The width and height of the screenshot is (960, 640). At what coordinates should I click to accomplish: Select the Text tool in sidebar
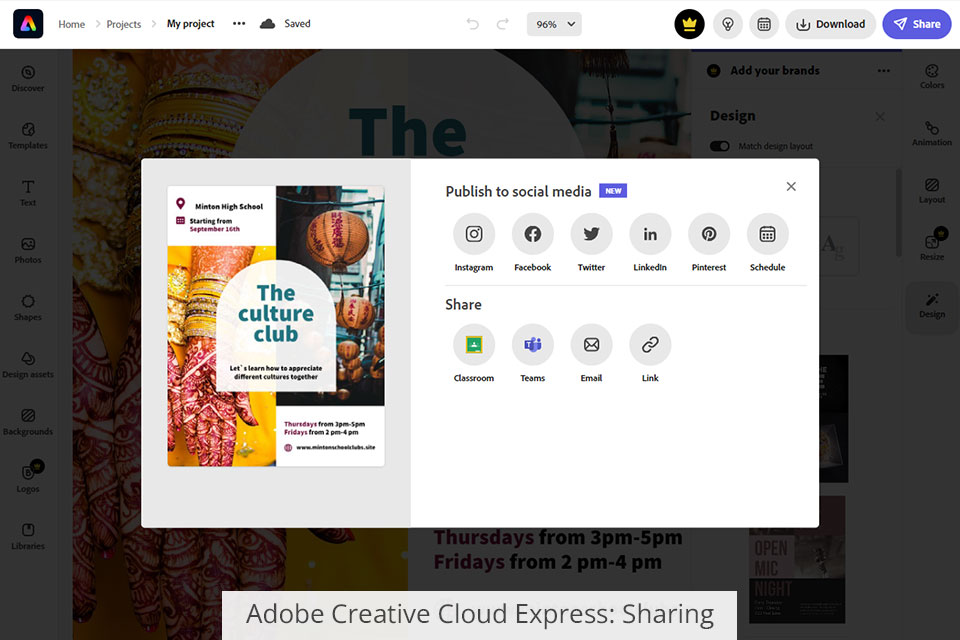click(28, 193)
